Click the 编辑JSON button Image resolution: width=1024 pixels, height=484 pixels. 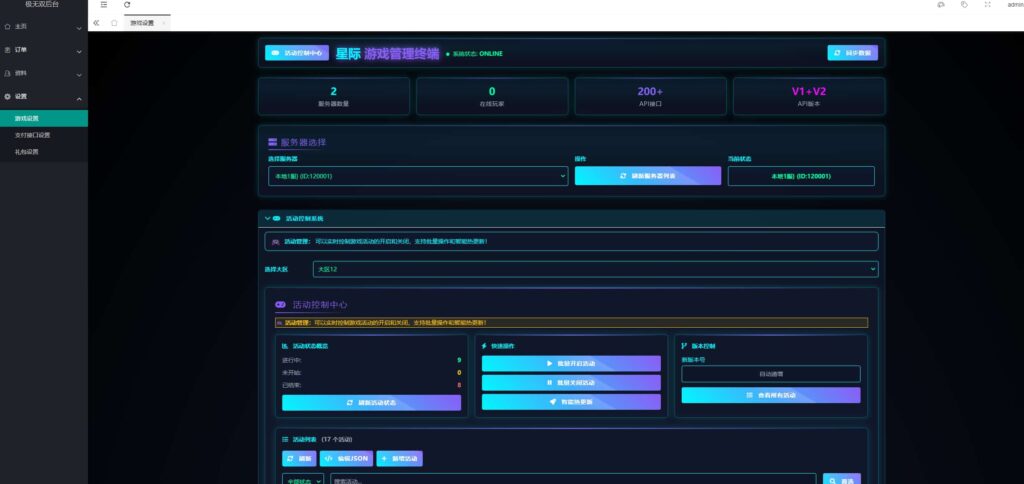point(345,458)
